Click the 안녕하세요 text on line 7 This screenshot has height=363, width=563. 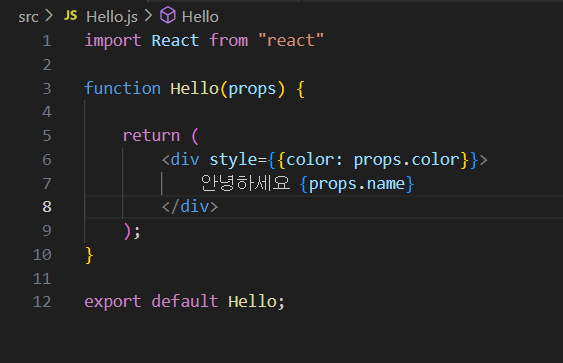pos(245,183)
